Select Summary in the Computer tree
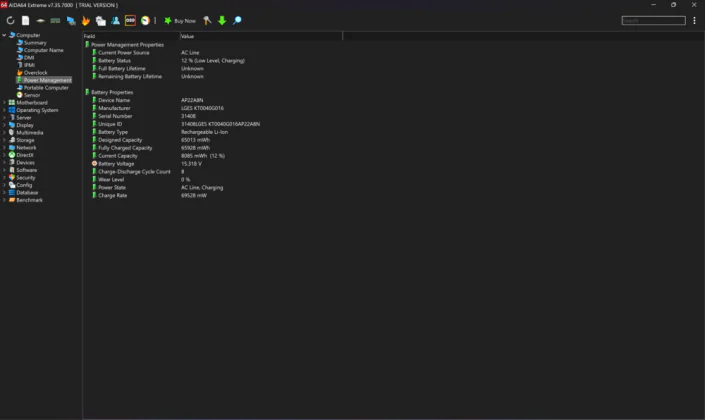This screenshot has height=420, width=705. 35,43
